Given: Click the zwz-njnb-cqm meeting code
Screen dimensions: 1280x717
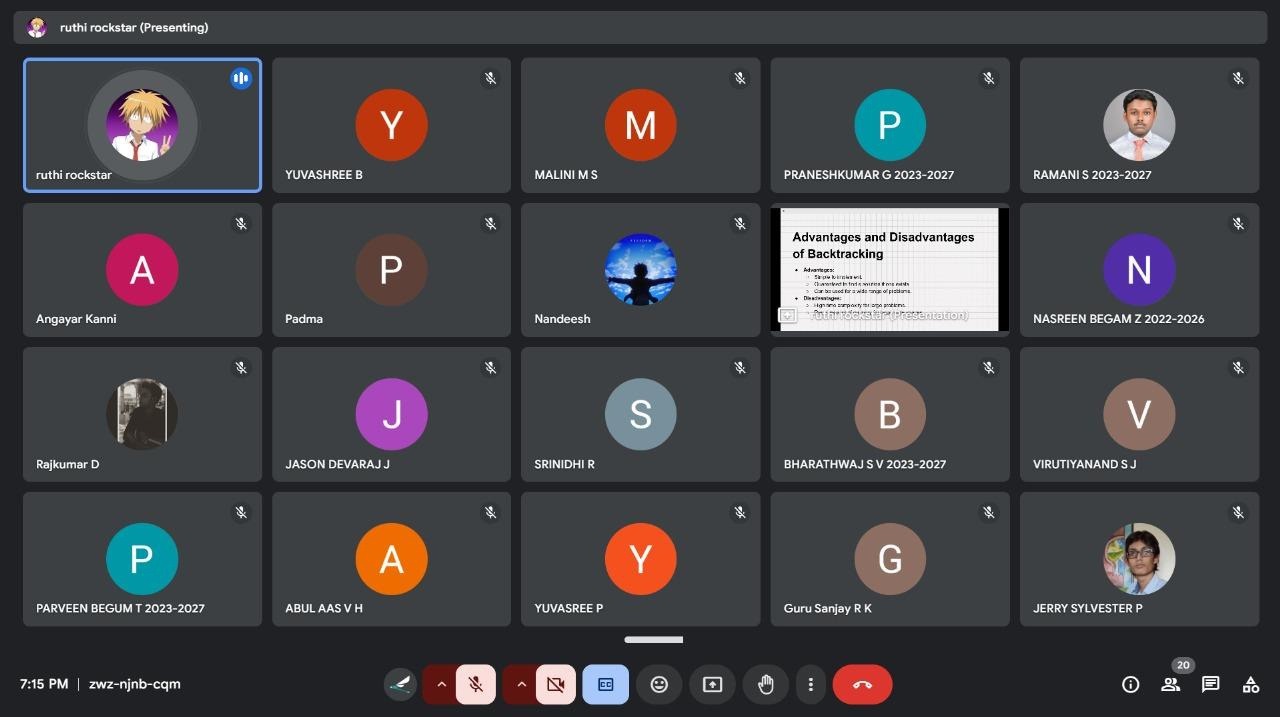Looking at the screenshot, I should [135, 684].
